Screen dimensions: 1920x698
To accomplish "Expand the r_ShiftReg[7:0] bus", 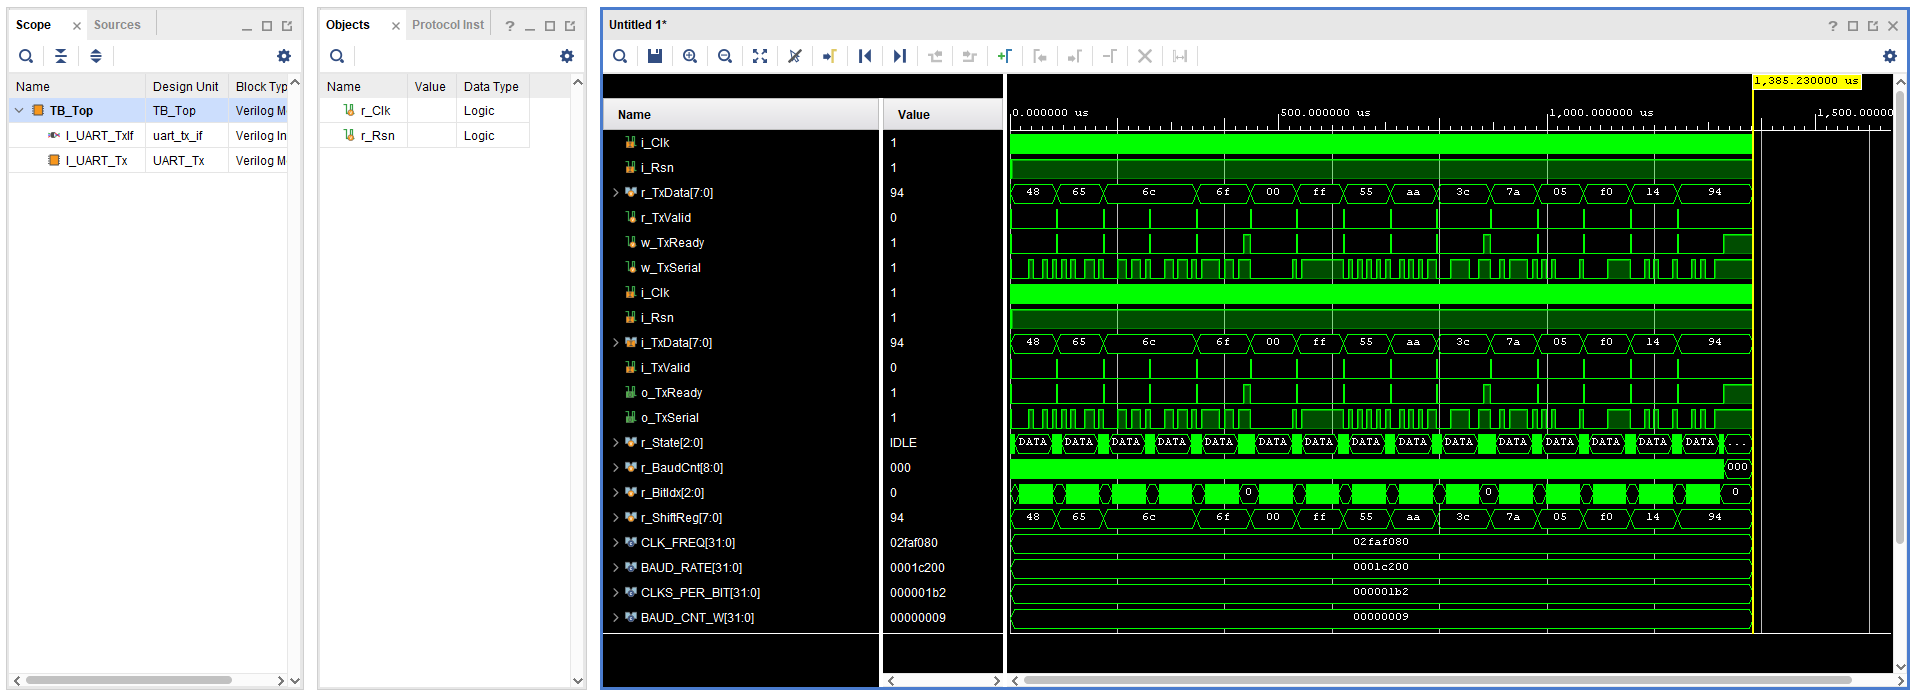I will 616,518.
